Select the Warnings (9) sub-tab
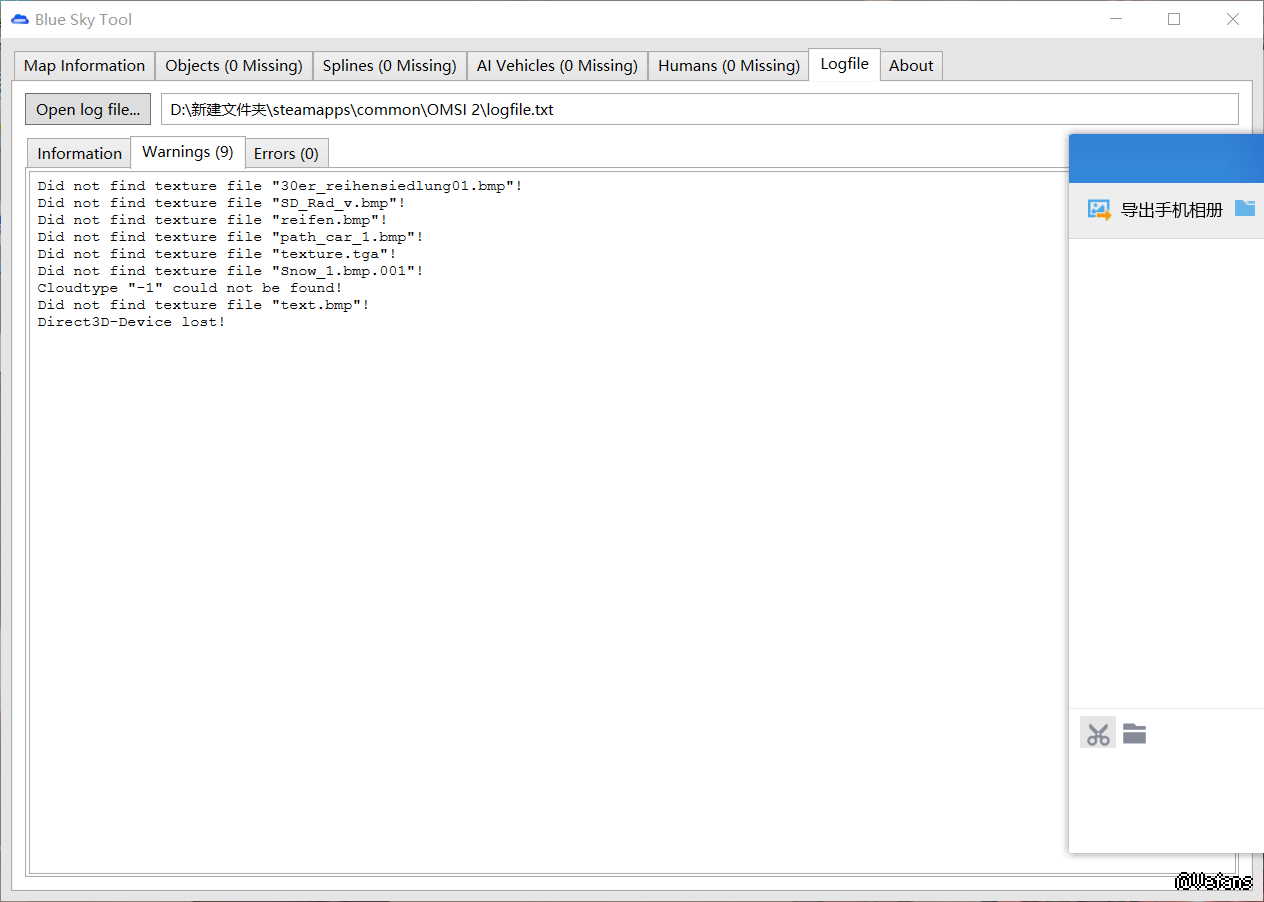The height and width of the screenshot is (902, 1264). 188,152
